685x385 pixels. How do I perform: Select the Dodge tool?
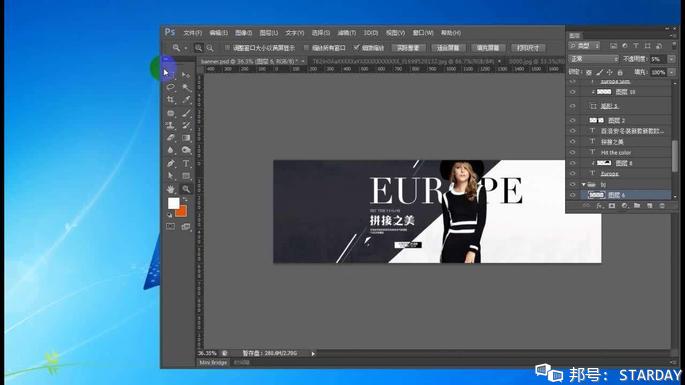pyautogui.click(x=186, y=150)
